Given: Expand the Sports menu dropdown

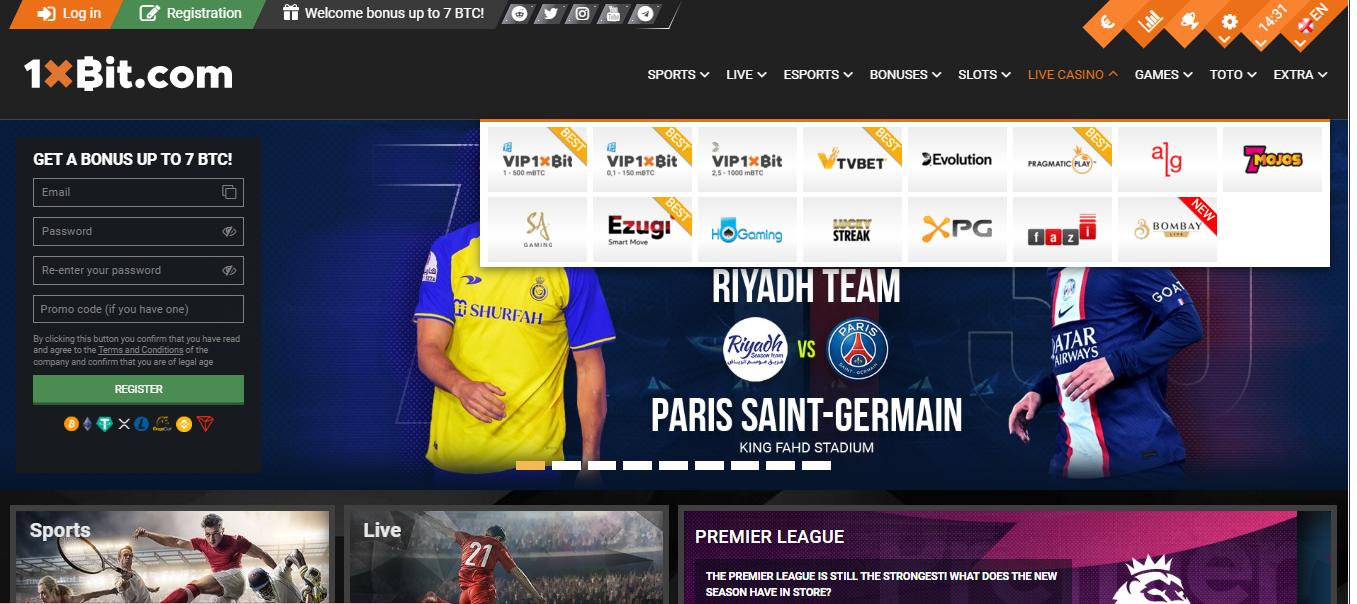Looking at the screenshot, I should click(678, 75).
